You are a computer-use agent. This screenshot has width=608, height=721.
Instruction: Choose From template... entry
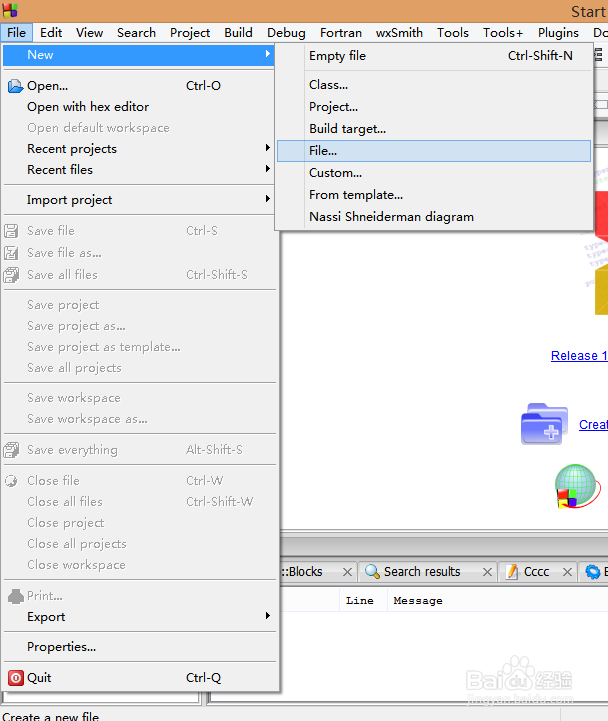(434, 195)
